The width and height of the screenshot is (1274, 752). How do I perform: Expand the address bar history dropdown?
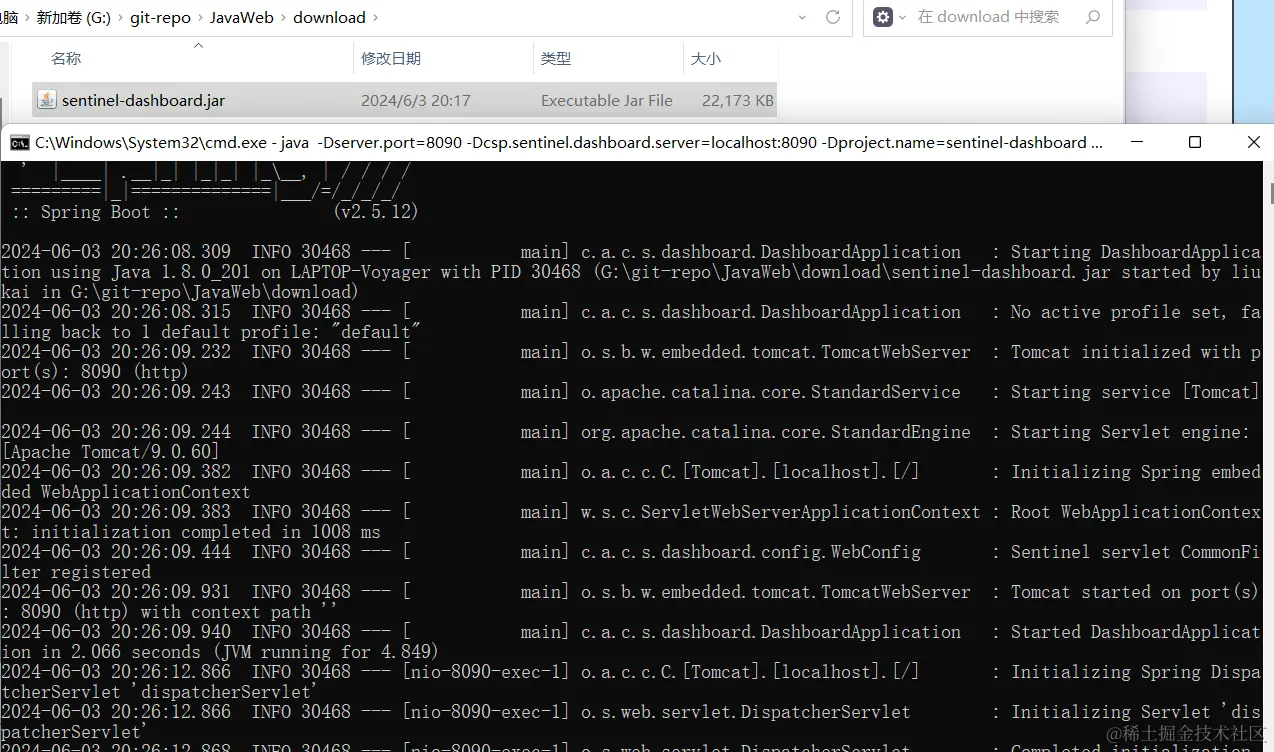[x=802, y=17]
